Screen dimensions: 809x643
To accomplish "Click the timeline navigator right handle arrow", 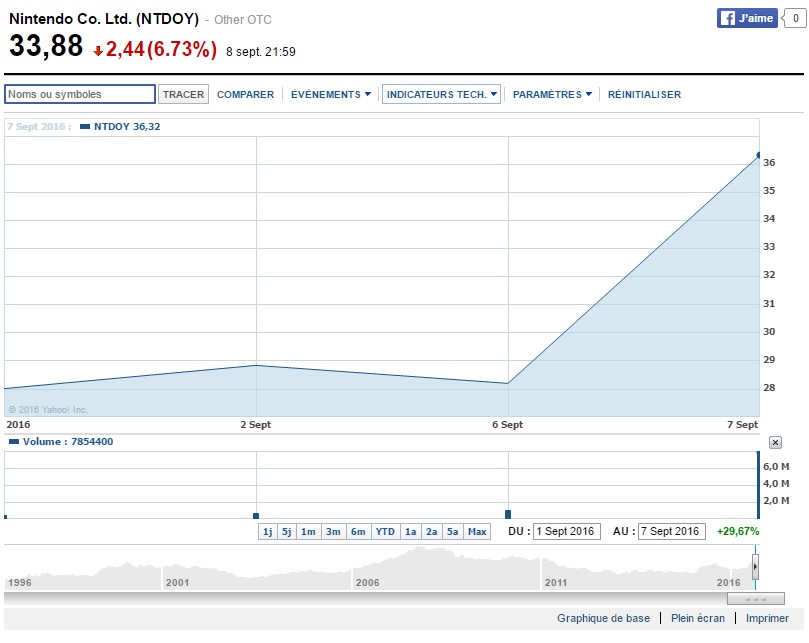I will tap(755, 567).
